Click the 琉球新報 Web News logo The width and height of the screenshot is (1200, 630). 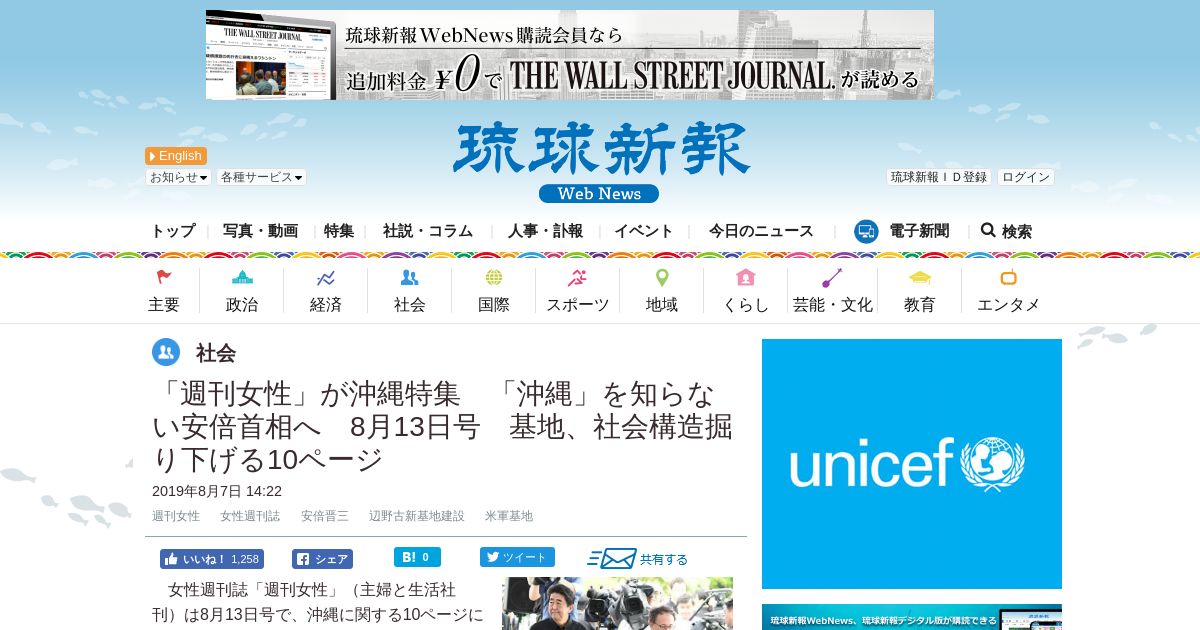pyautogui.click(x=600, y=163)
